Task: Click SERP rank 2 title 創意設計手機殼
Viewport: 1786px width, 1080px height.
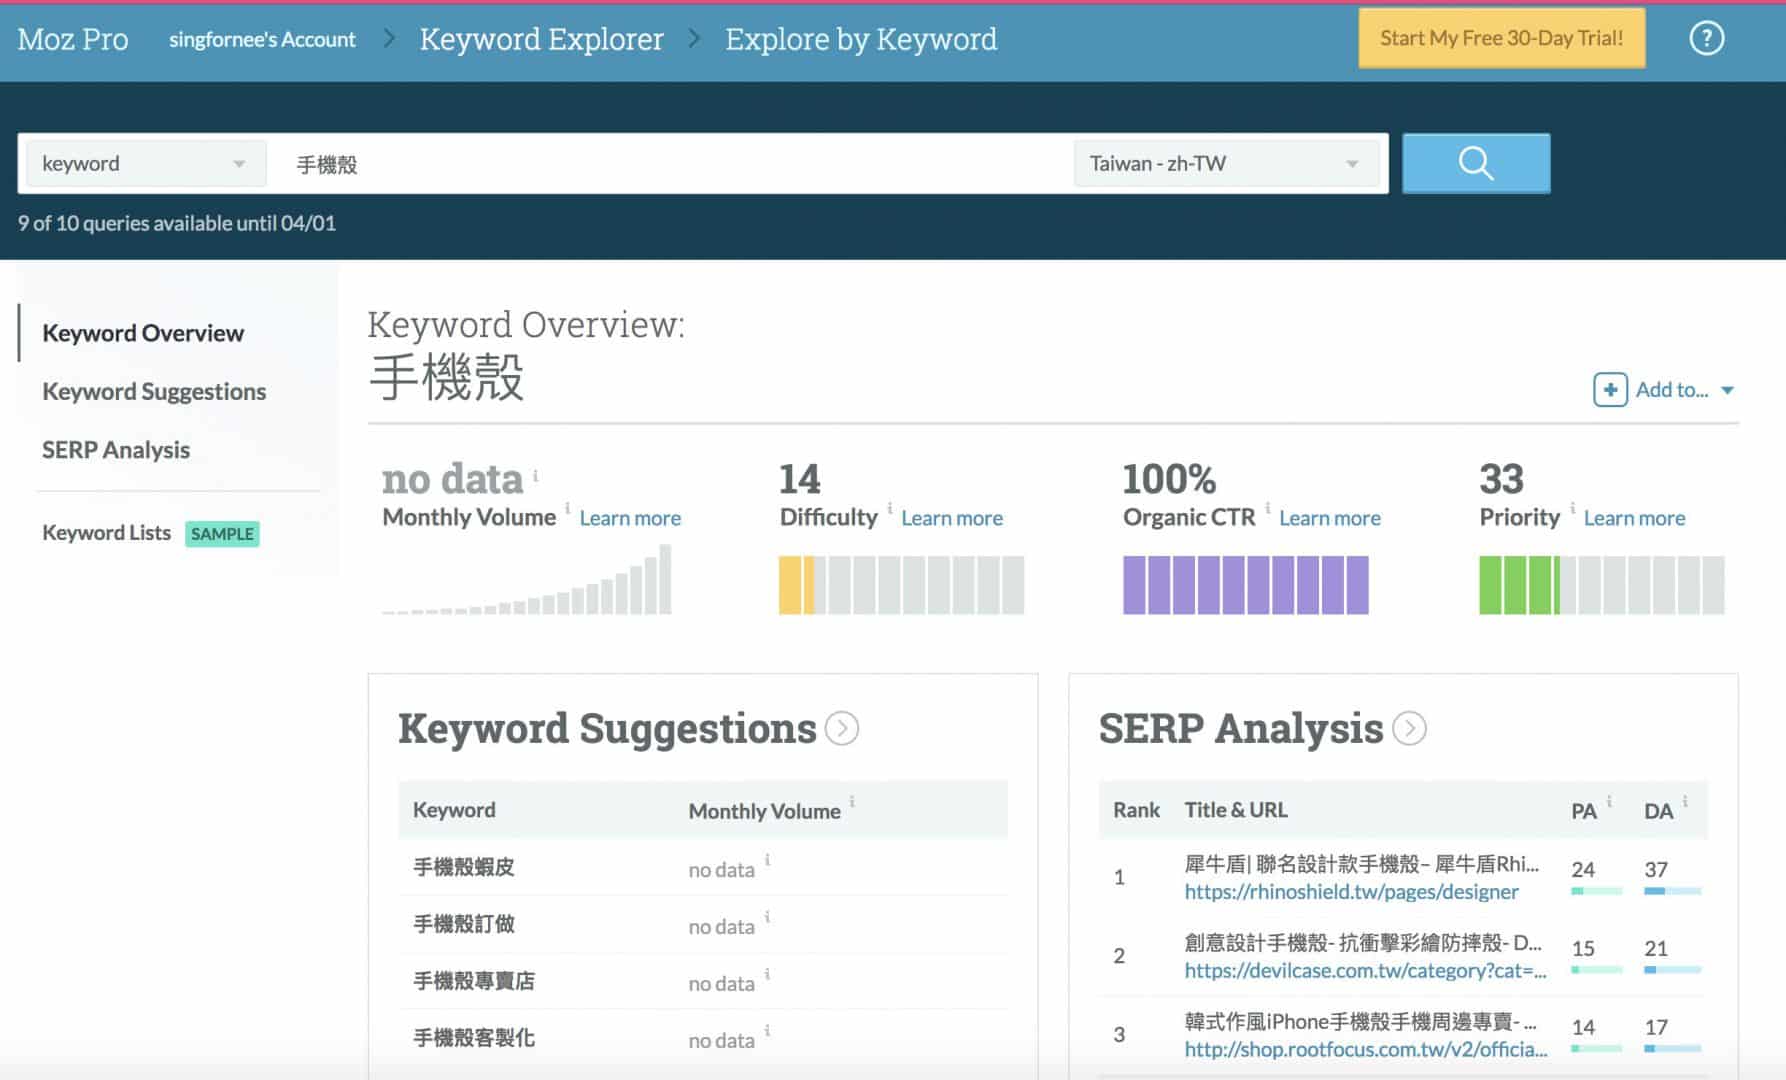Action: tap(1363, 943)
